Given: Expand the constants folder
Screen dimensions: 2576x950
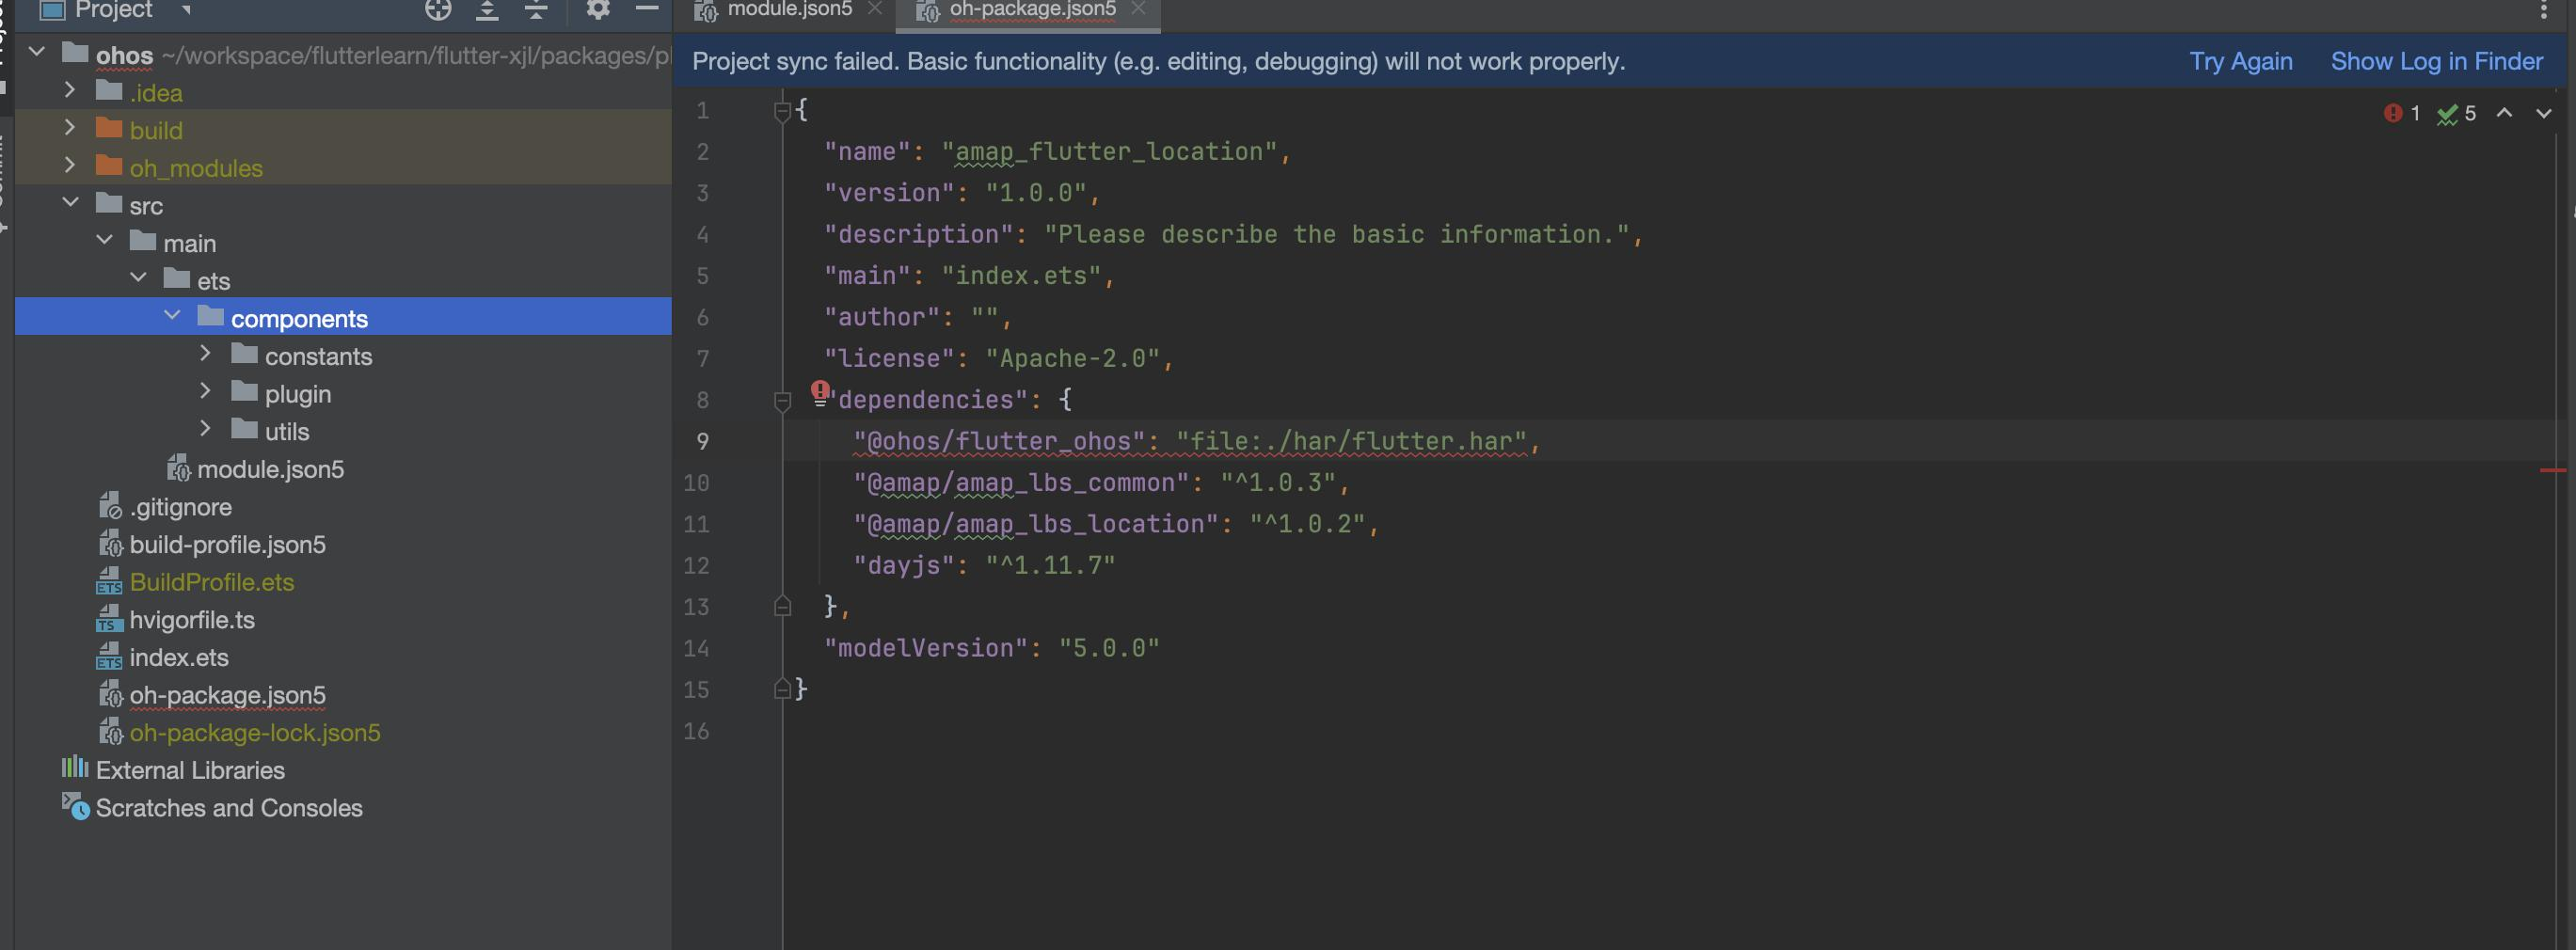Looking at the screenshot, I should coord(205,353).
